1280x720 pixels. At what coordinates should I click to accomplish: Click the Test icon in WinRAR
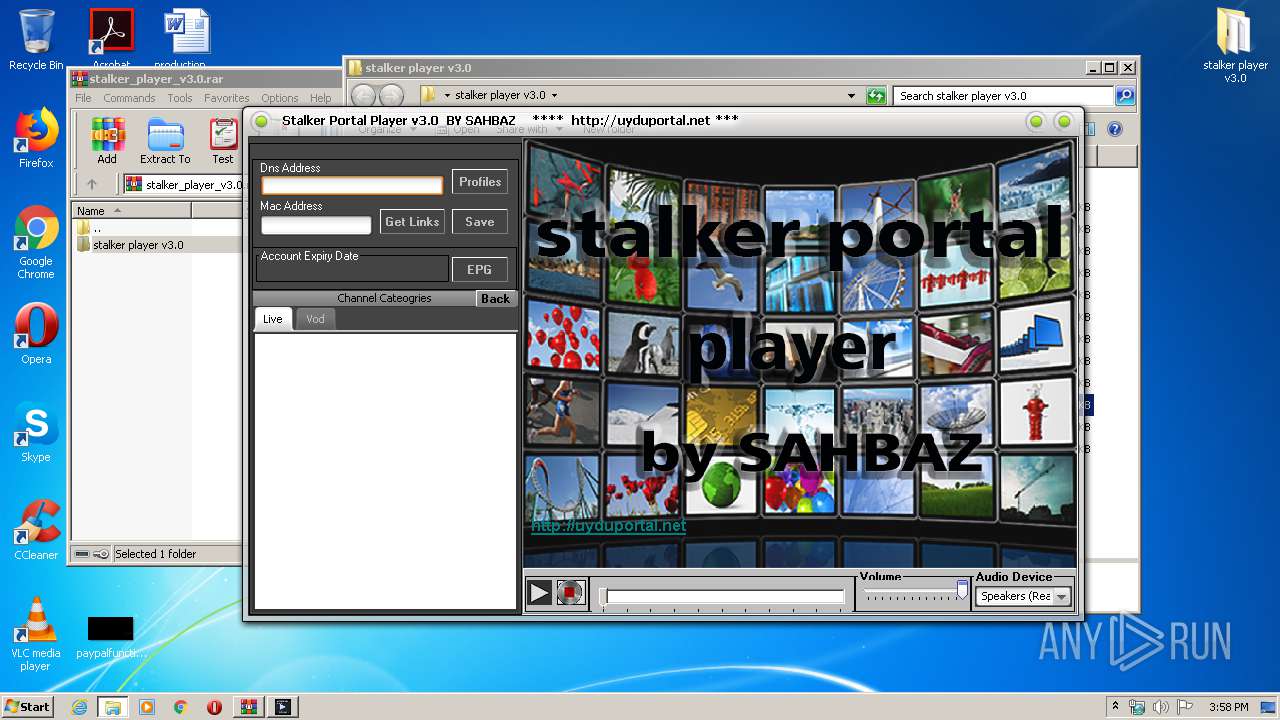coord(223,141)
